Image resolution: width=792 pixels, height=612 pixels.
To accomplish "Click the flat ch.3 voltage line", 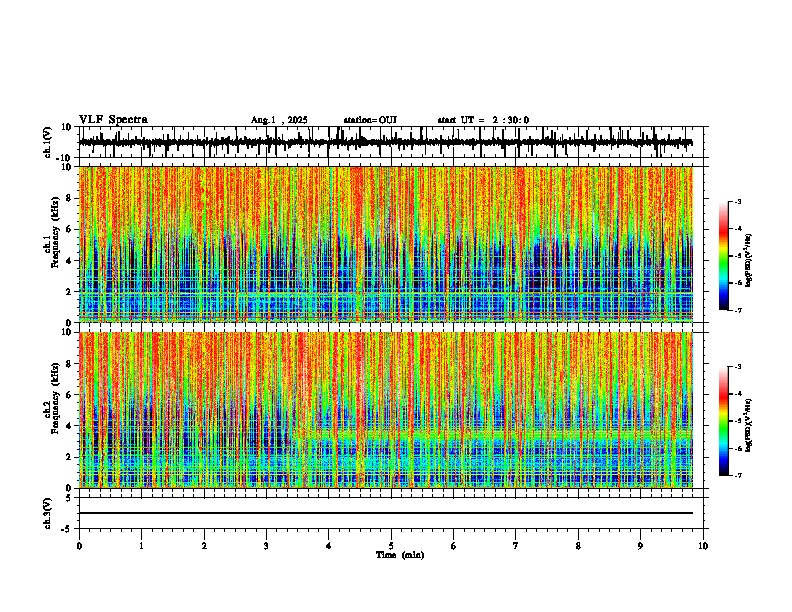I will (385, 513).
